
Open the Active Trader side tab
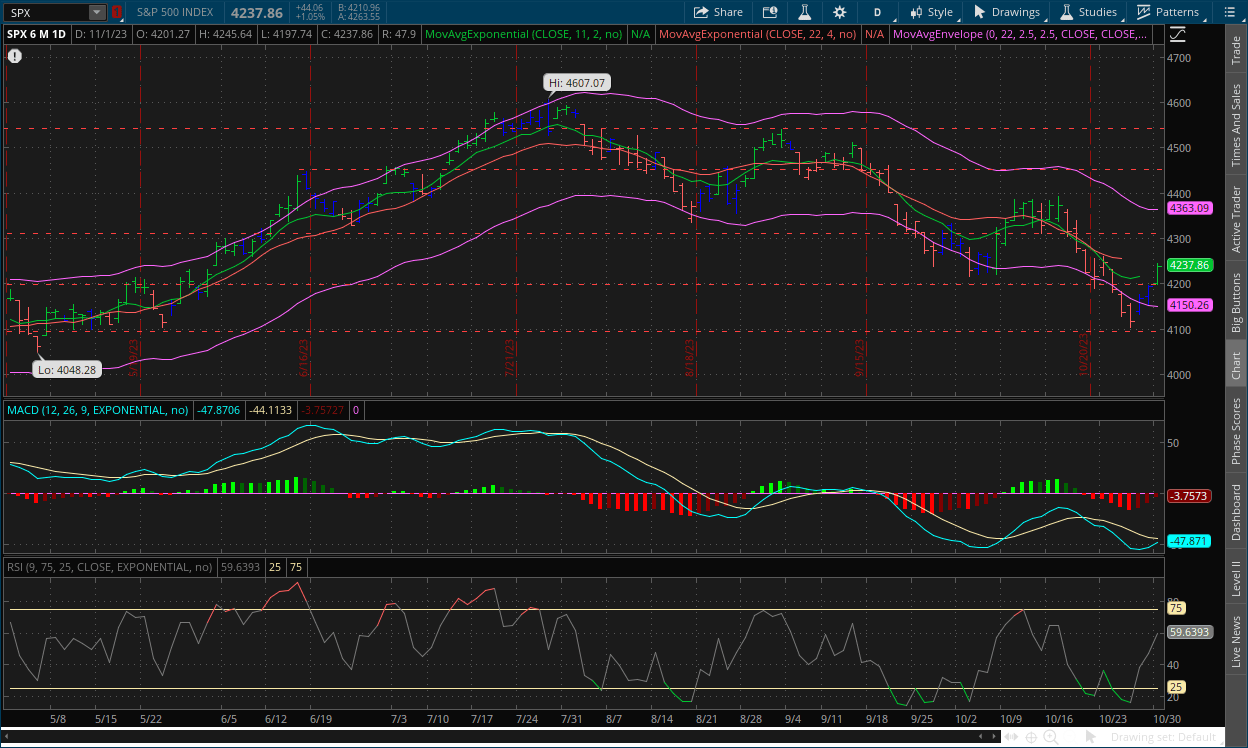(1236, 218)
